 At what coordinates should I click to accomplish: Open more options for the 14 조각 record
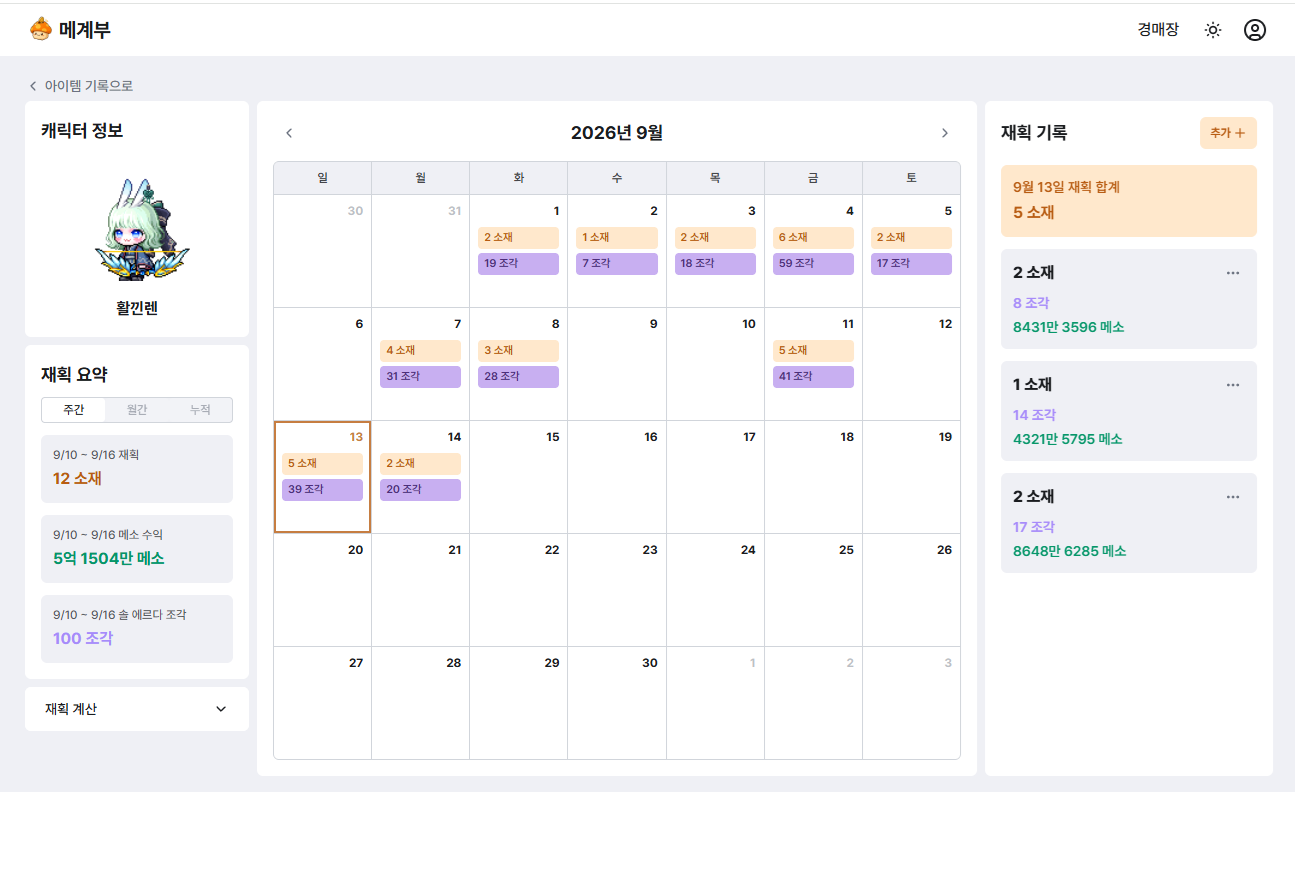[1233, 385]
